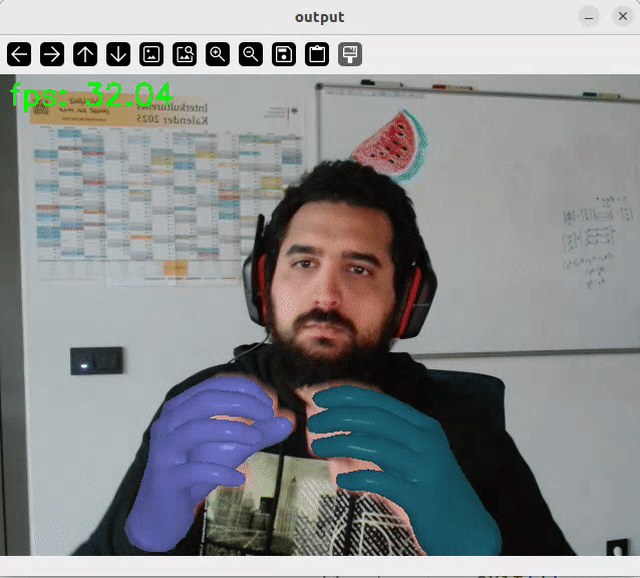Click the pan right arrow icon

click(52, 54)
